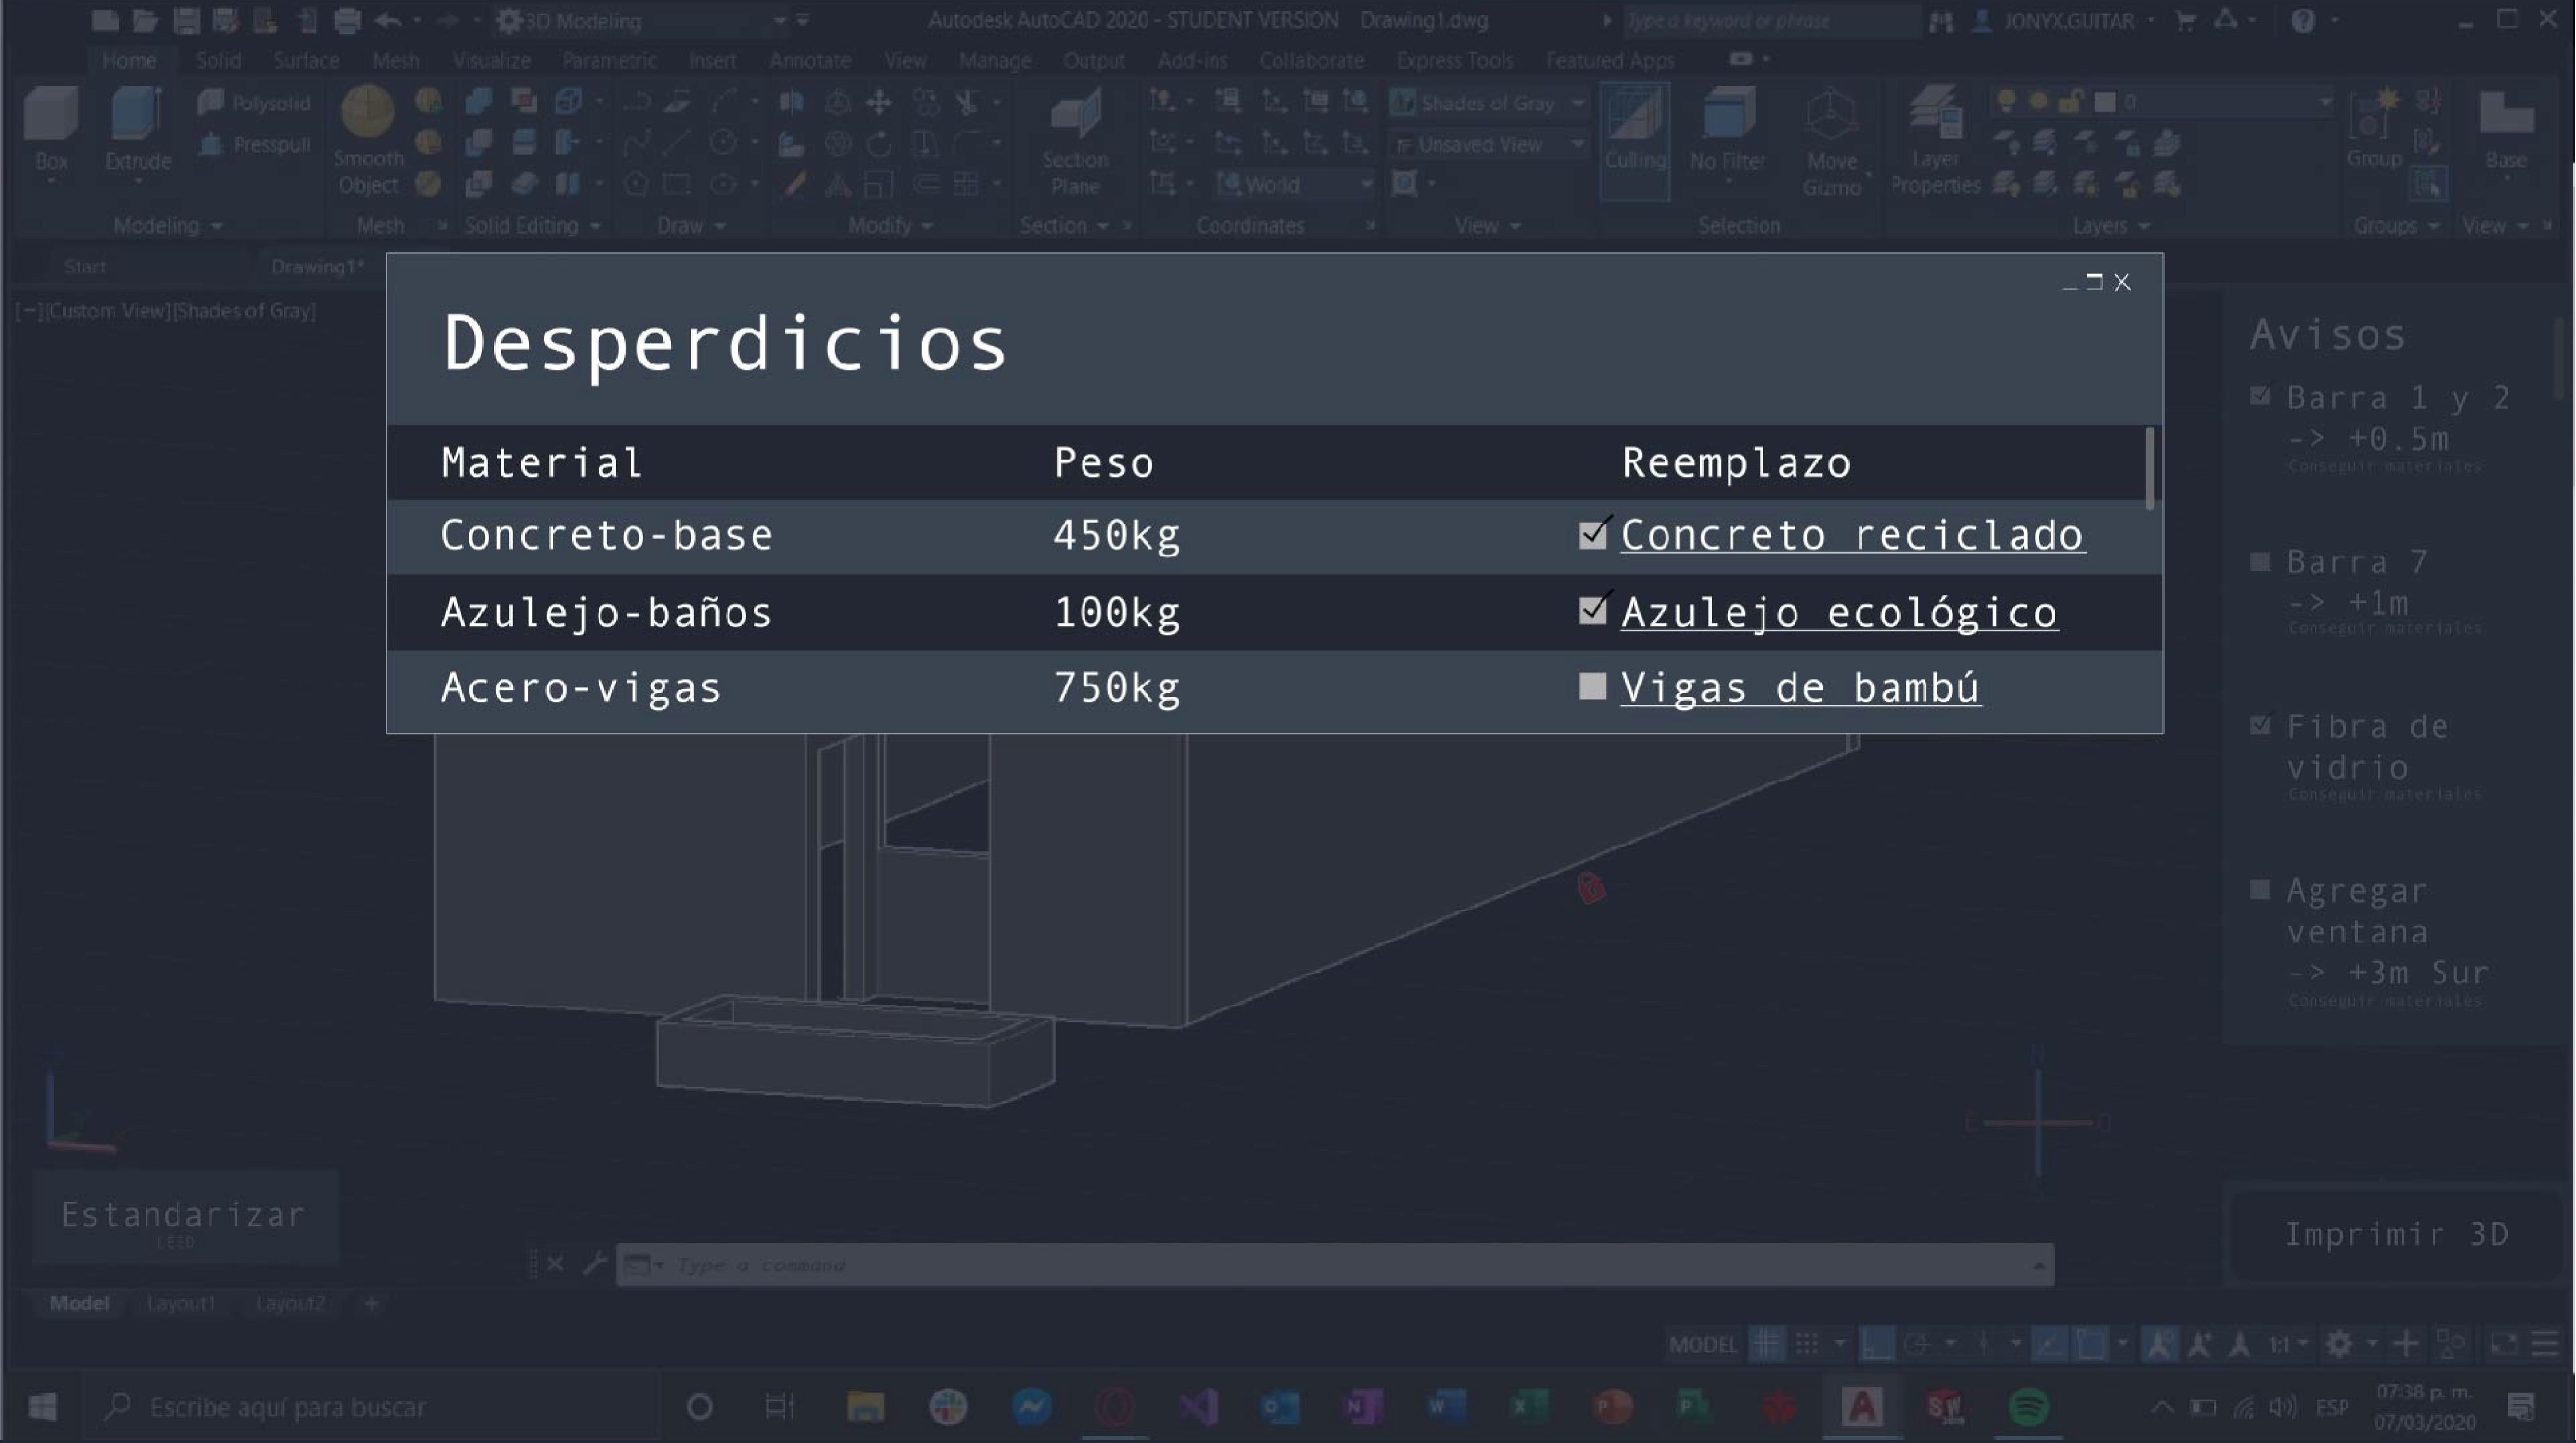Open the Annotate ribbon tab
Image resolution: width=2576 pixels, height=1443 pixels.
(x=810, y=60)
